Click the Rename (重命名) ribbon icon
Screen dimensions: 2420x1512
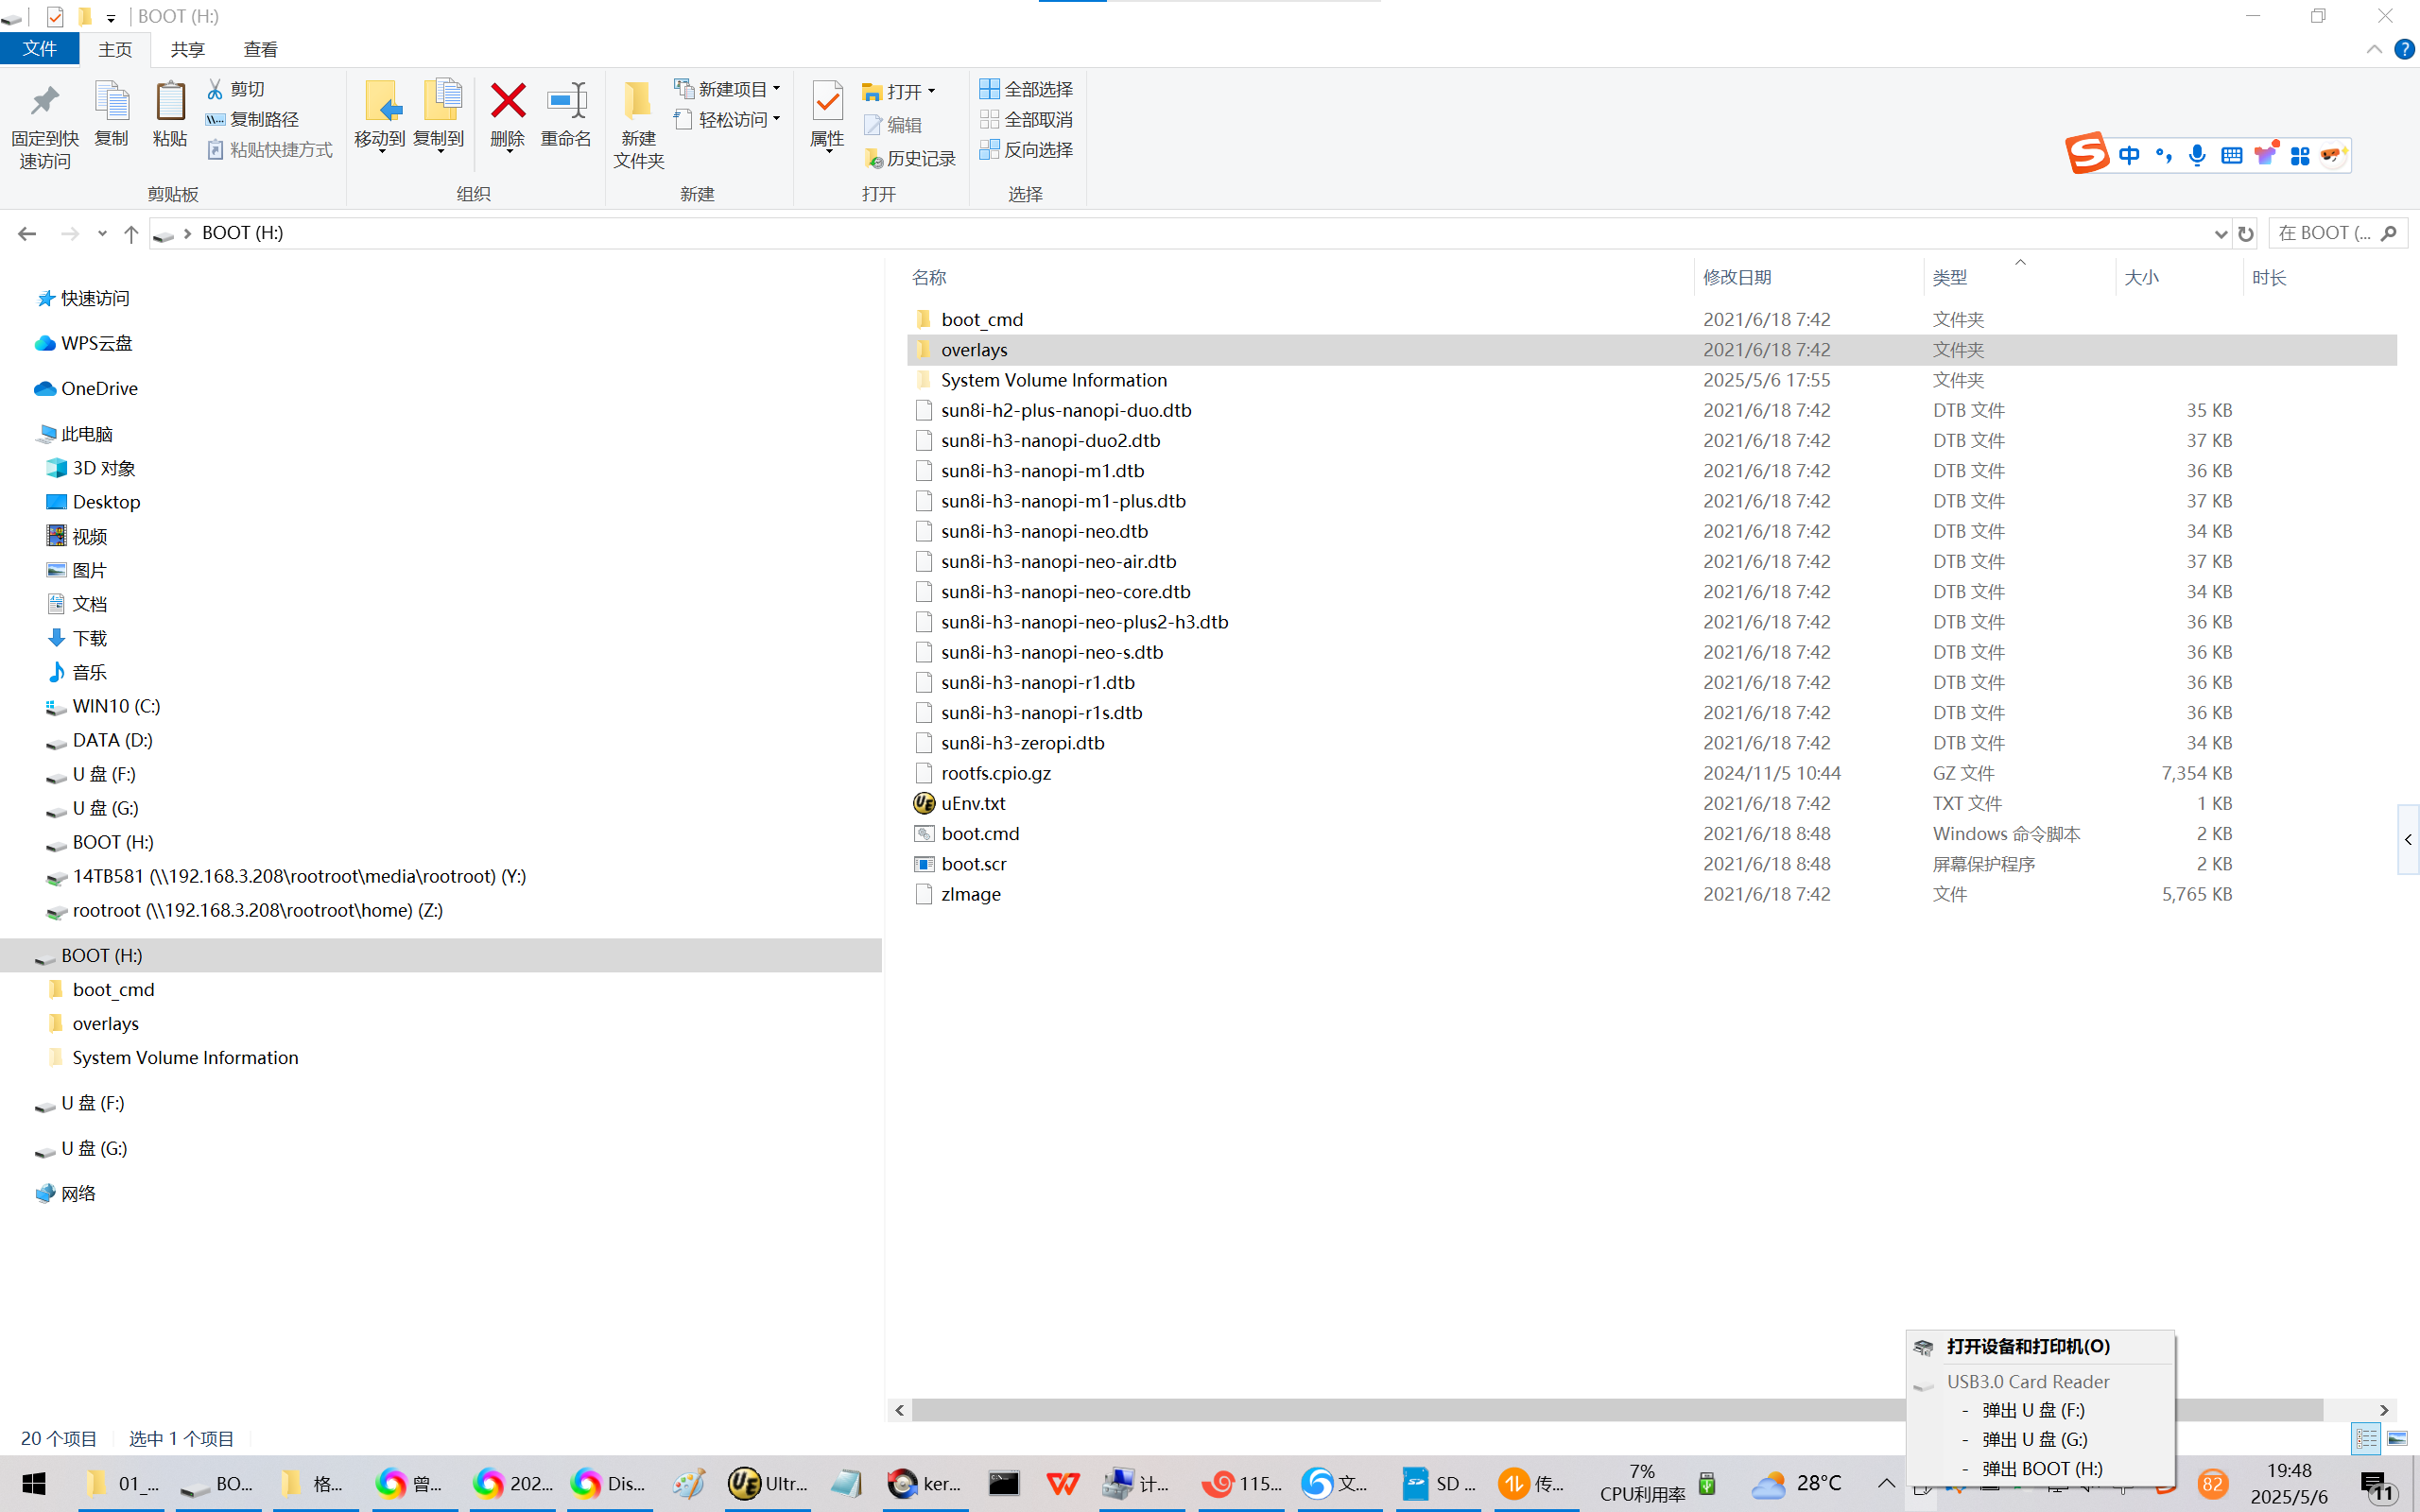[x=566, y=102]
